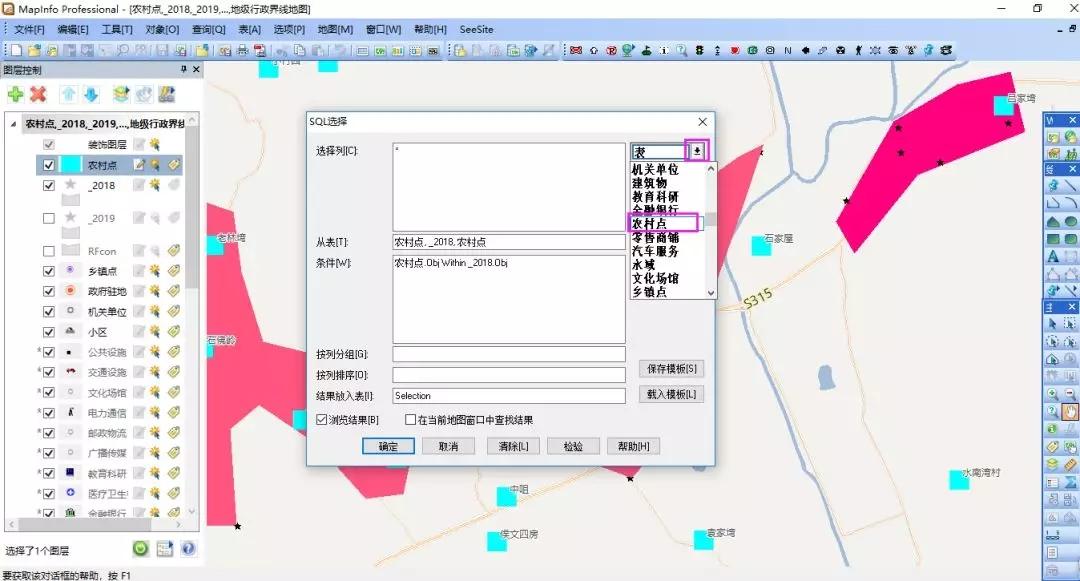Choose 乡镇点 from the table dropdown list
This screenshot has height=581, width=1080.
coord(650,292)
